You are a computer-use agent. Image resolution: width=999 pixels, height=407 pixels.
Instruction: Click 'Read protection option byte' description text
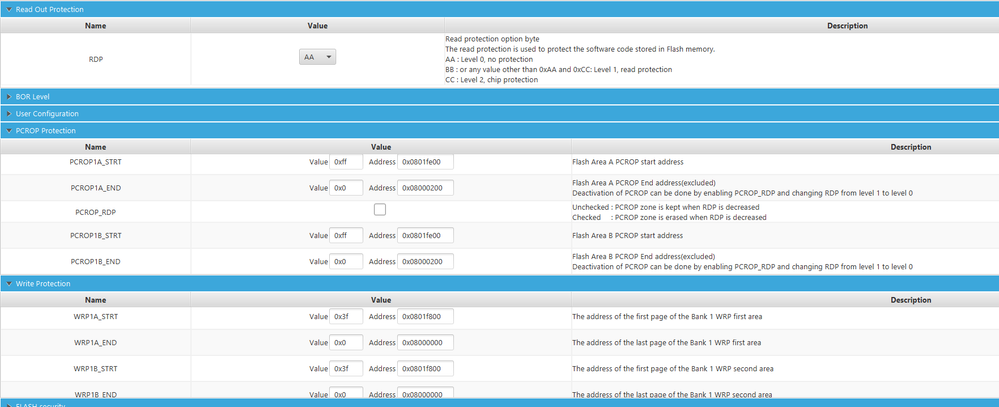(492, 39)
